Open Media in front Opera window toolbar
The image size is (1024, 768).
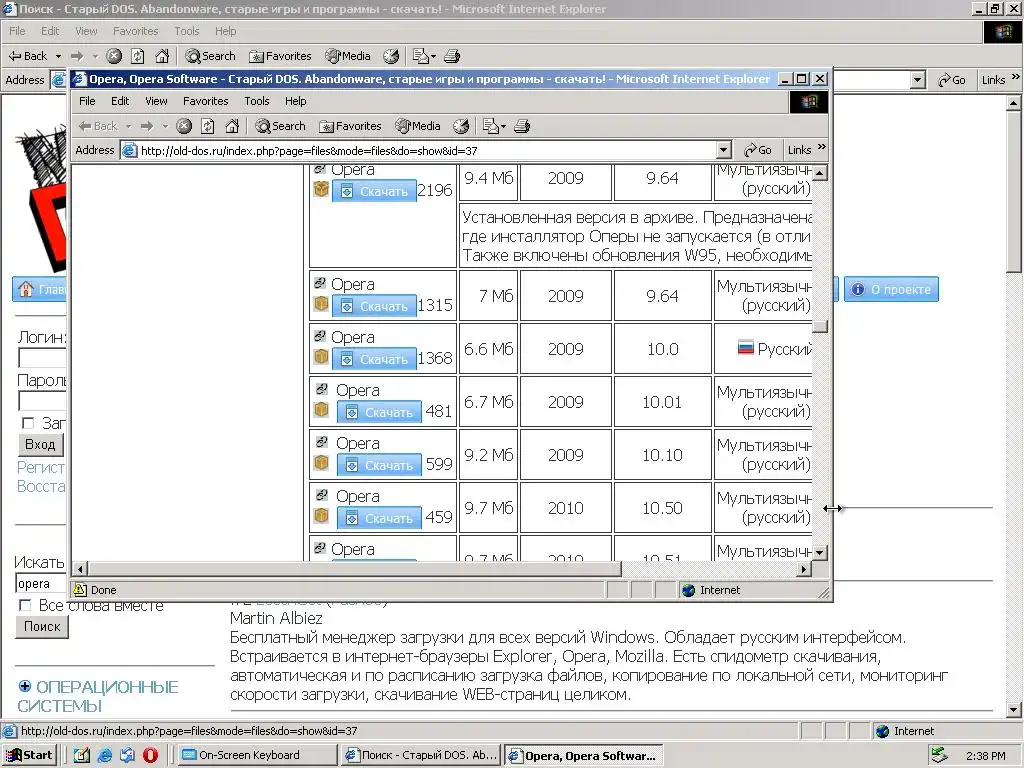point(418,126)
